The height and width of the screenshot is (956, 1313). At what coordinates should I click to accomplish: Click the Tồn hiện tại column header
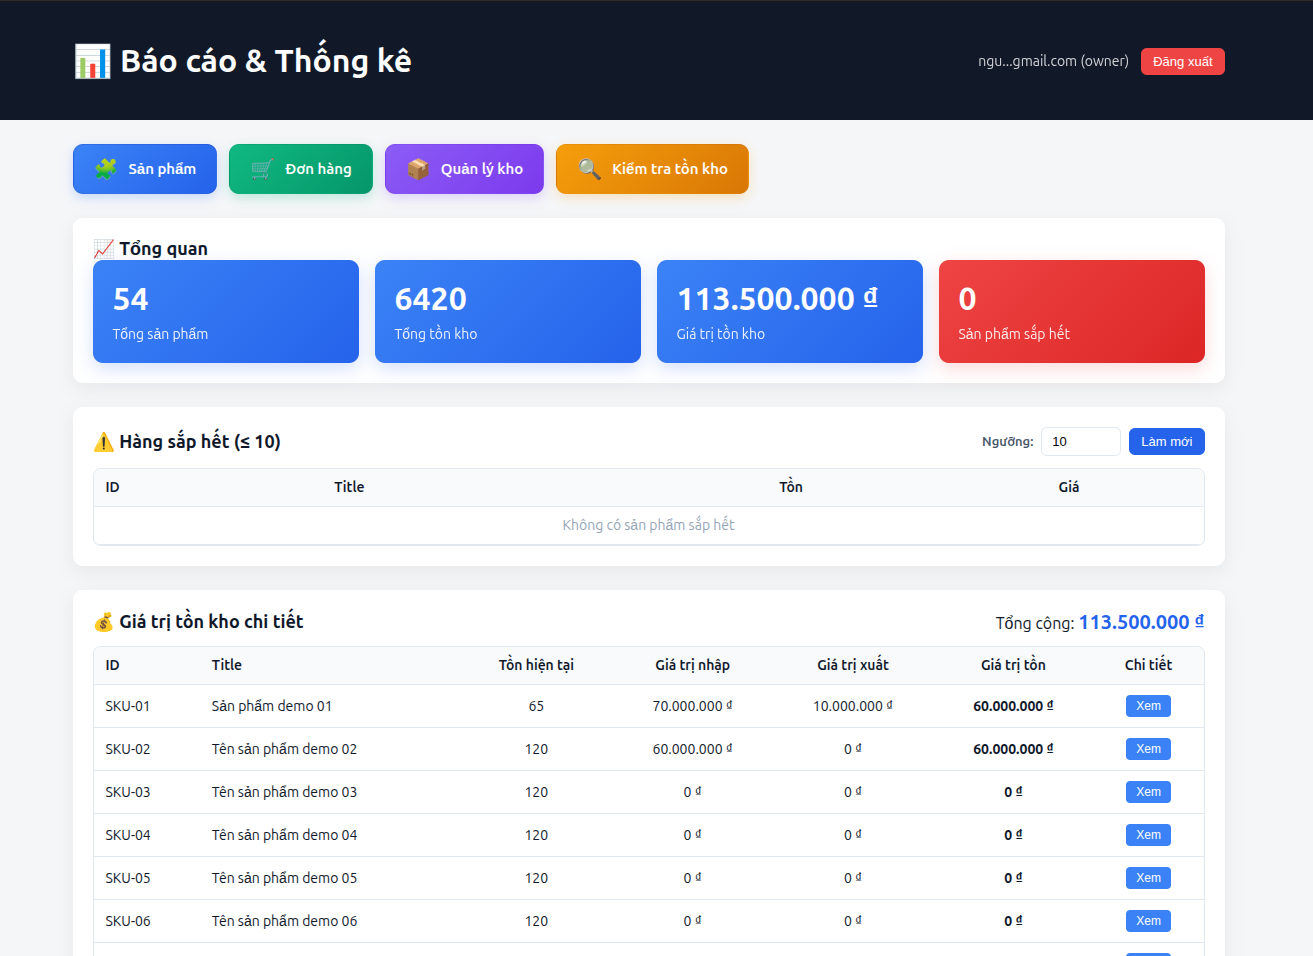536,665
